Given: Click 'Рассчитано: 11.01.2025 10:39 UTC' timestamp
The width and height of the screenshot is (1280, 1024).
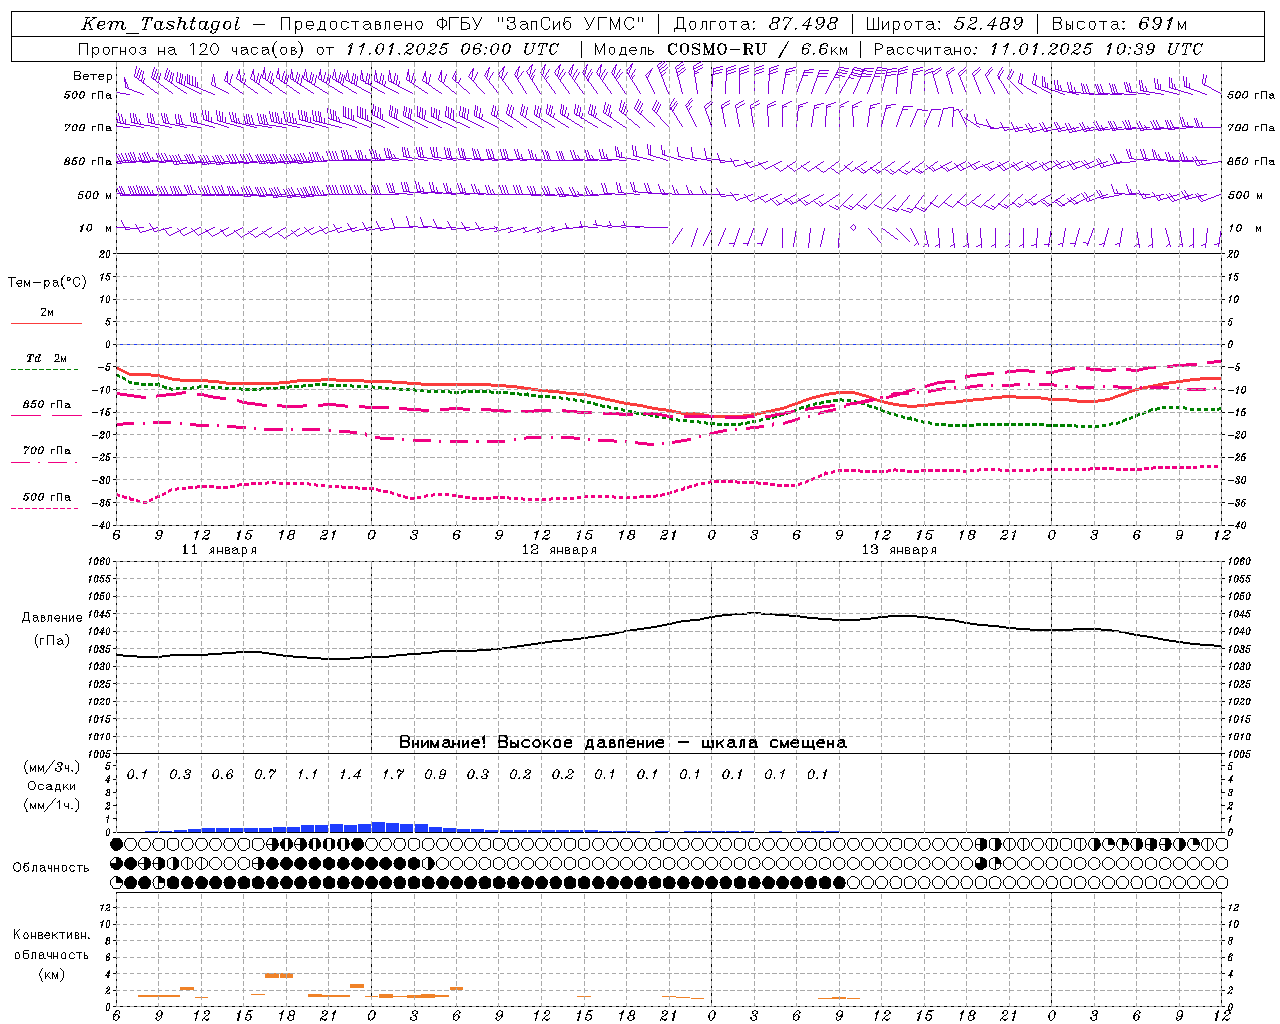Looking at the screenshot, I should [x=1038, y=49].
